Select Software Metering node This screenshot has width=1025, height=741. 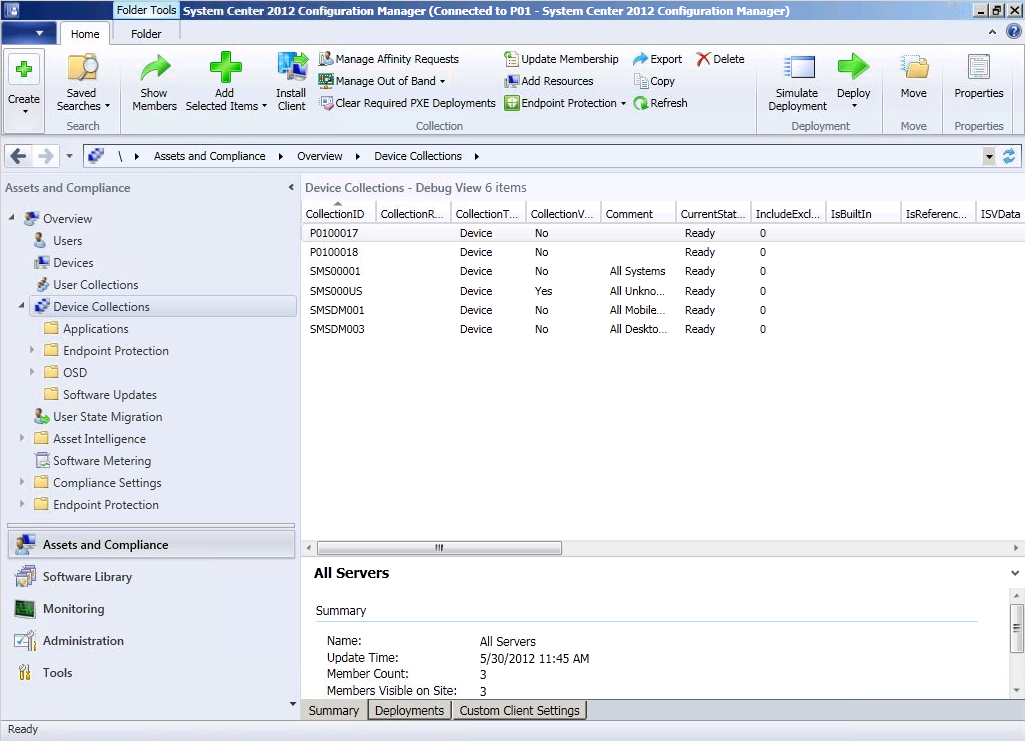point(101,460)
